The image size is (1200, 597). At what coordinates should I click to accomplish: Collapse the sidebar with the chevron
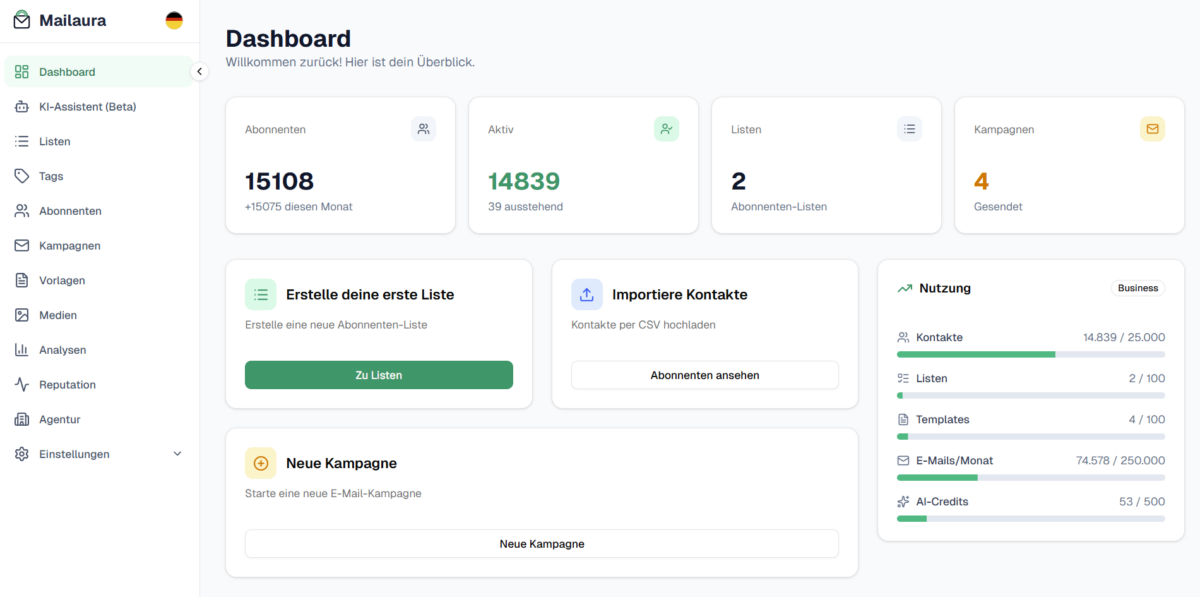(199, 71)
